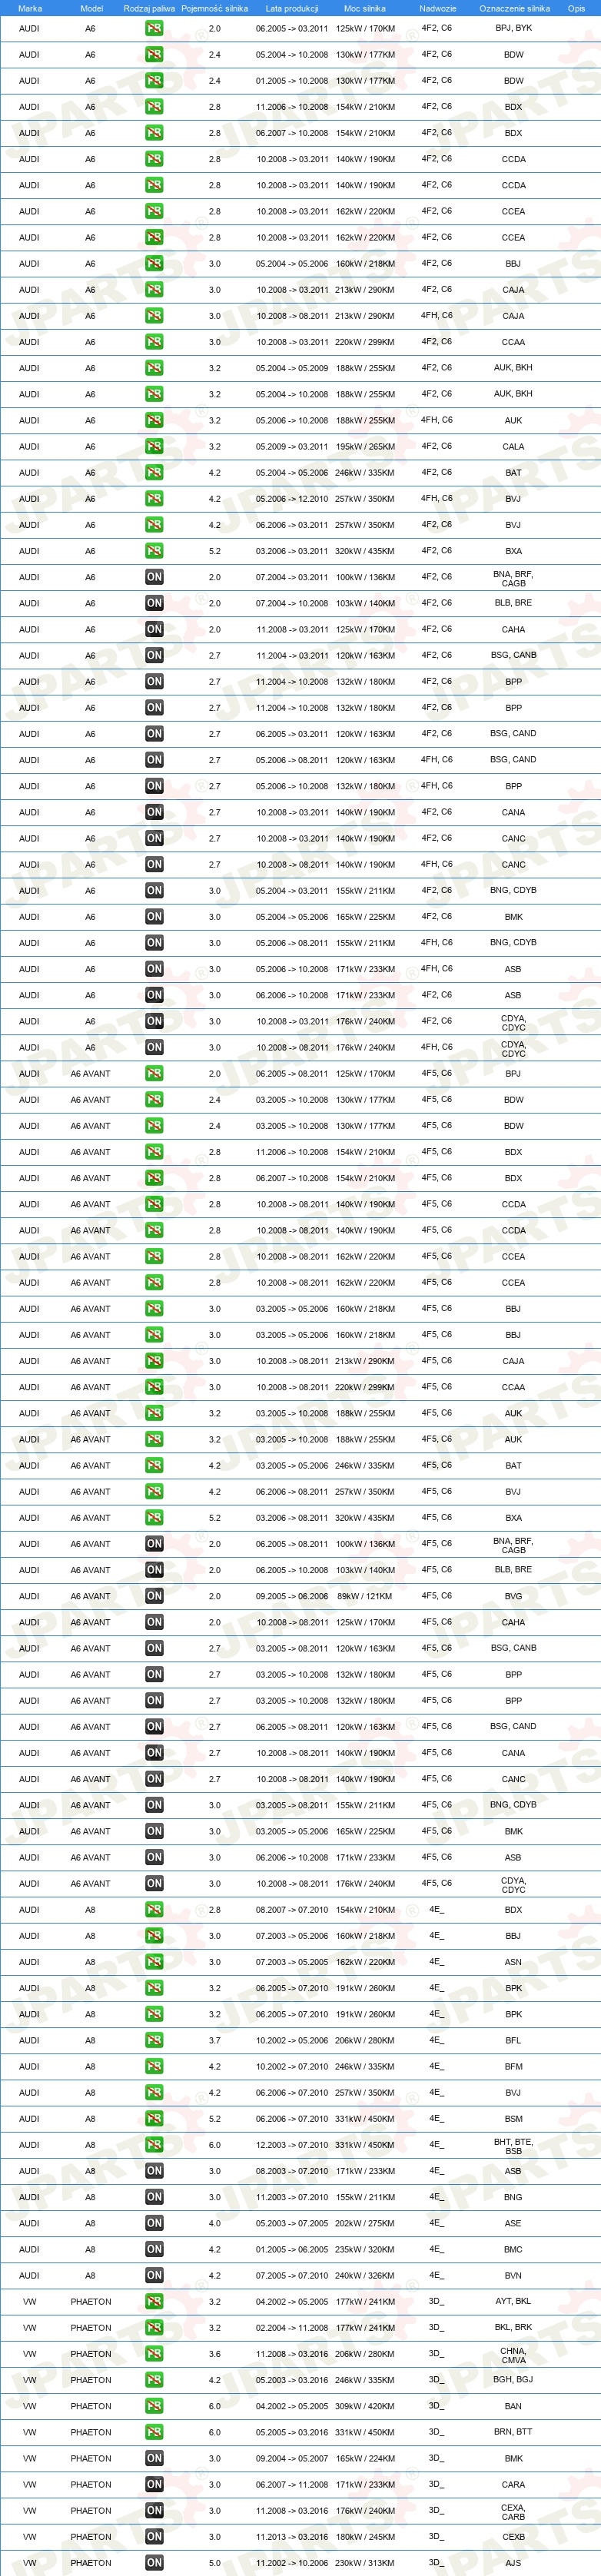Click petrol icon in A6 AVANT BPJ row
This screenshot has height=2576, width=601.
154,1073
